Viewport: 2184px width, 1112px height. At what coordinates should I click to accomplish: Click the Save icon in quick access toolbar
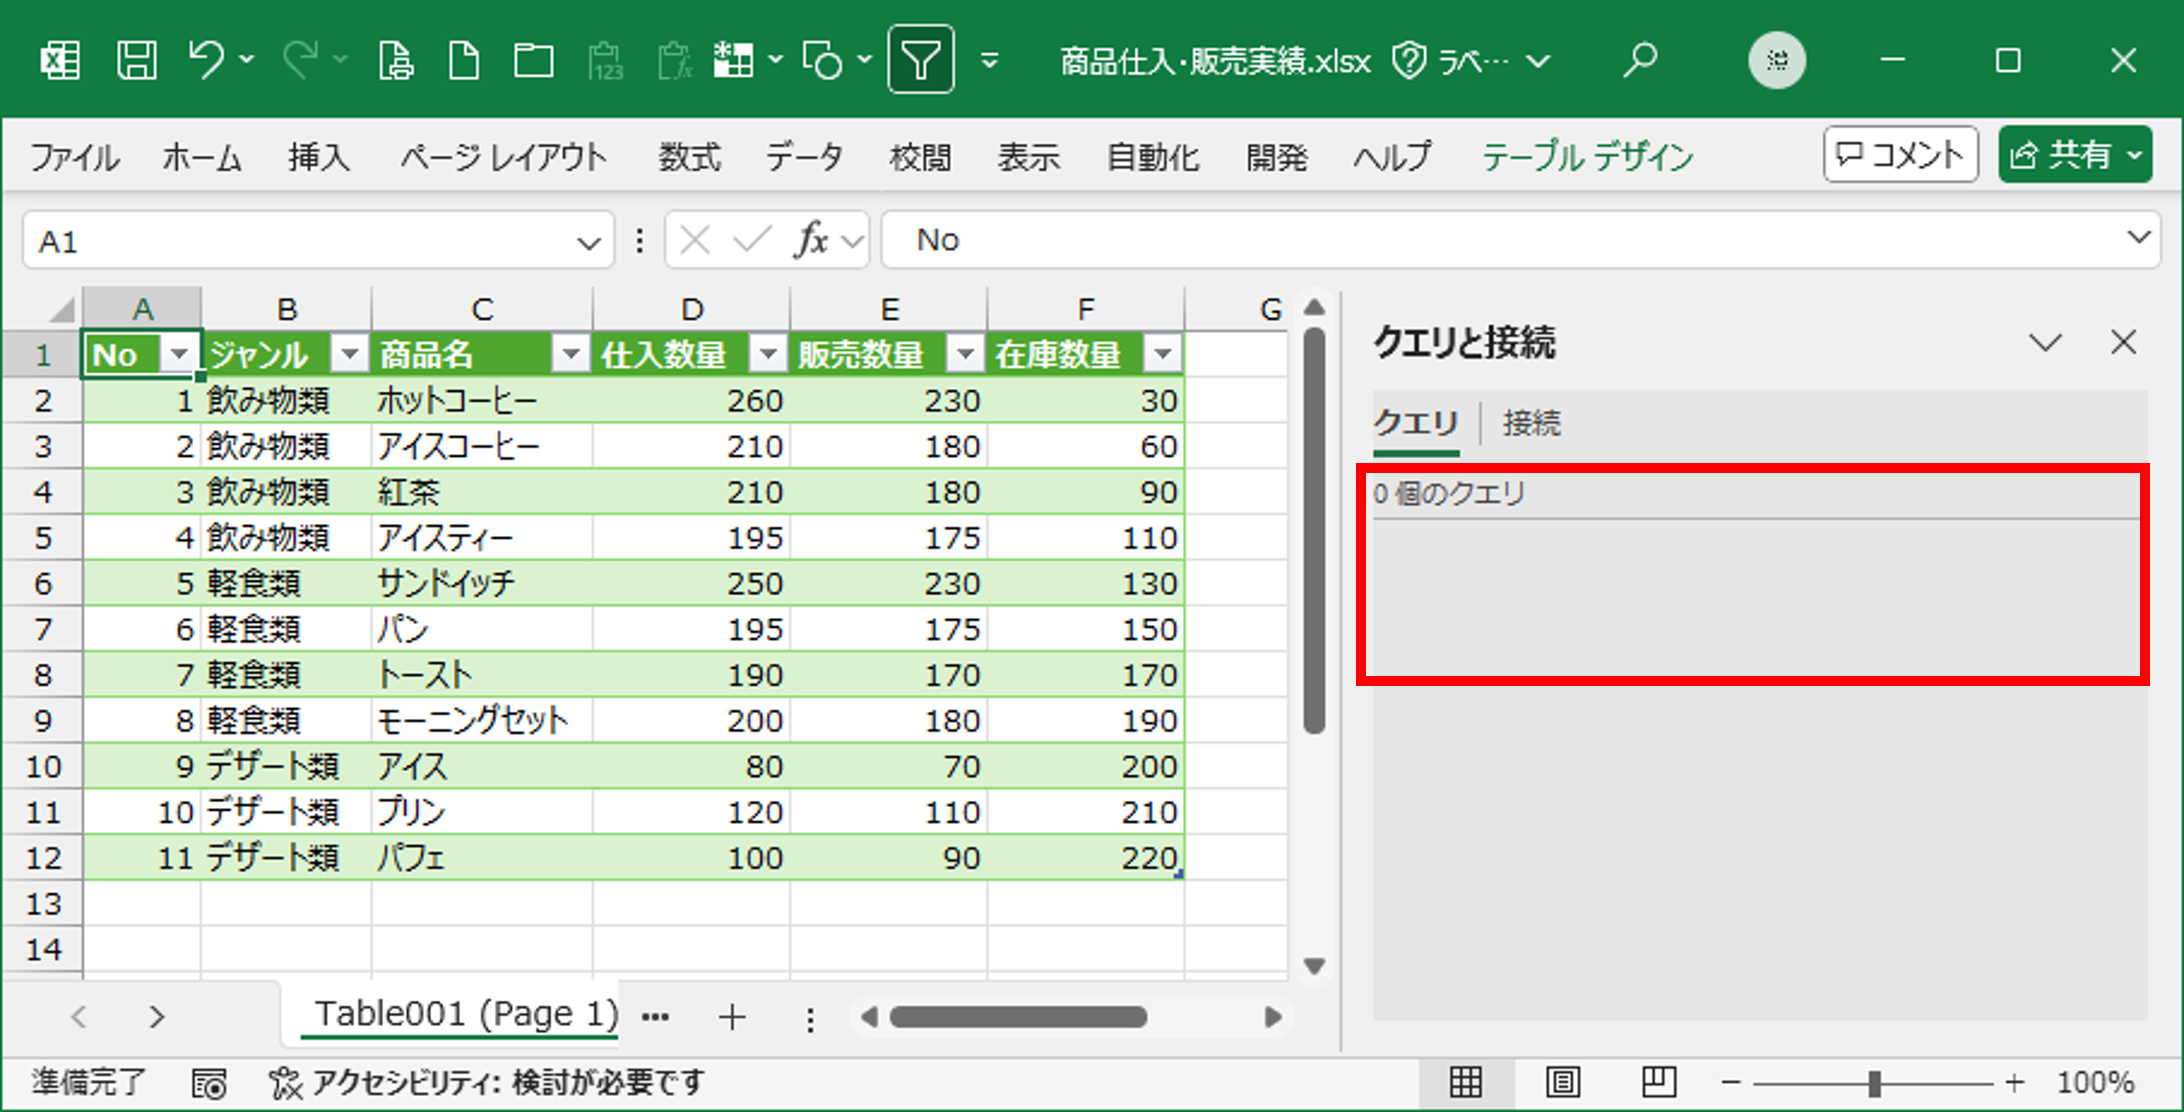[136, 61]
